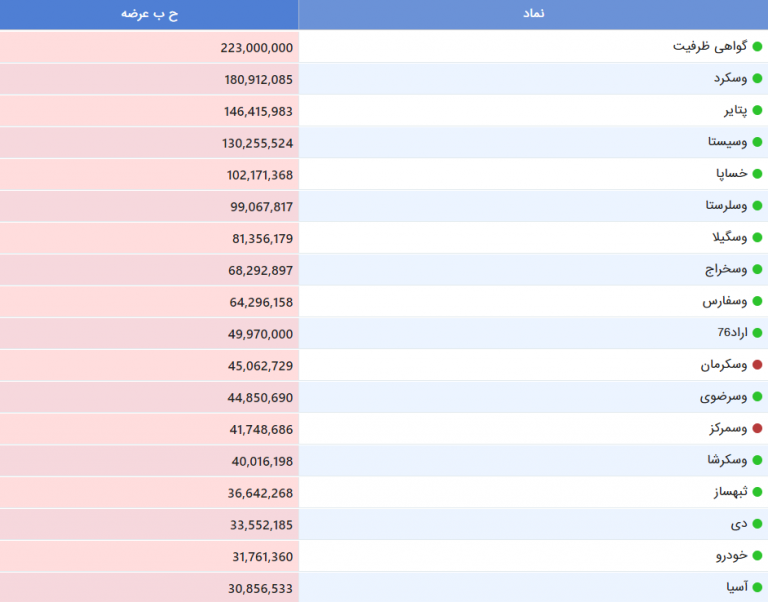Open symbol پتایر
768x602 pixels.
pos(736,111)
